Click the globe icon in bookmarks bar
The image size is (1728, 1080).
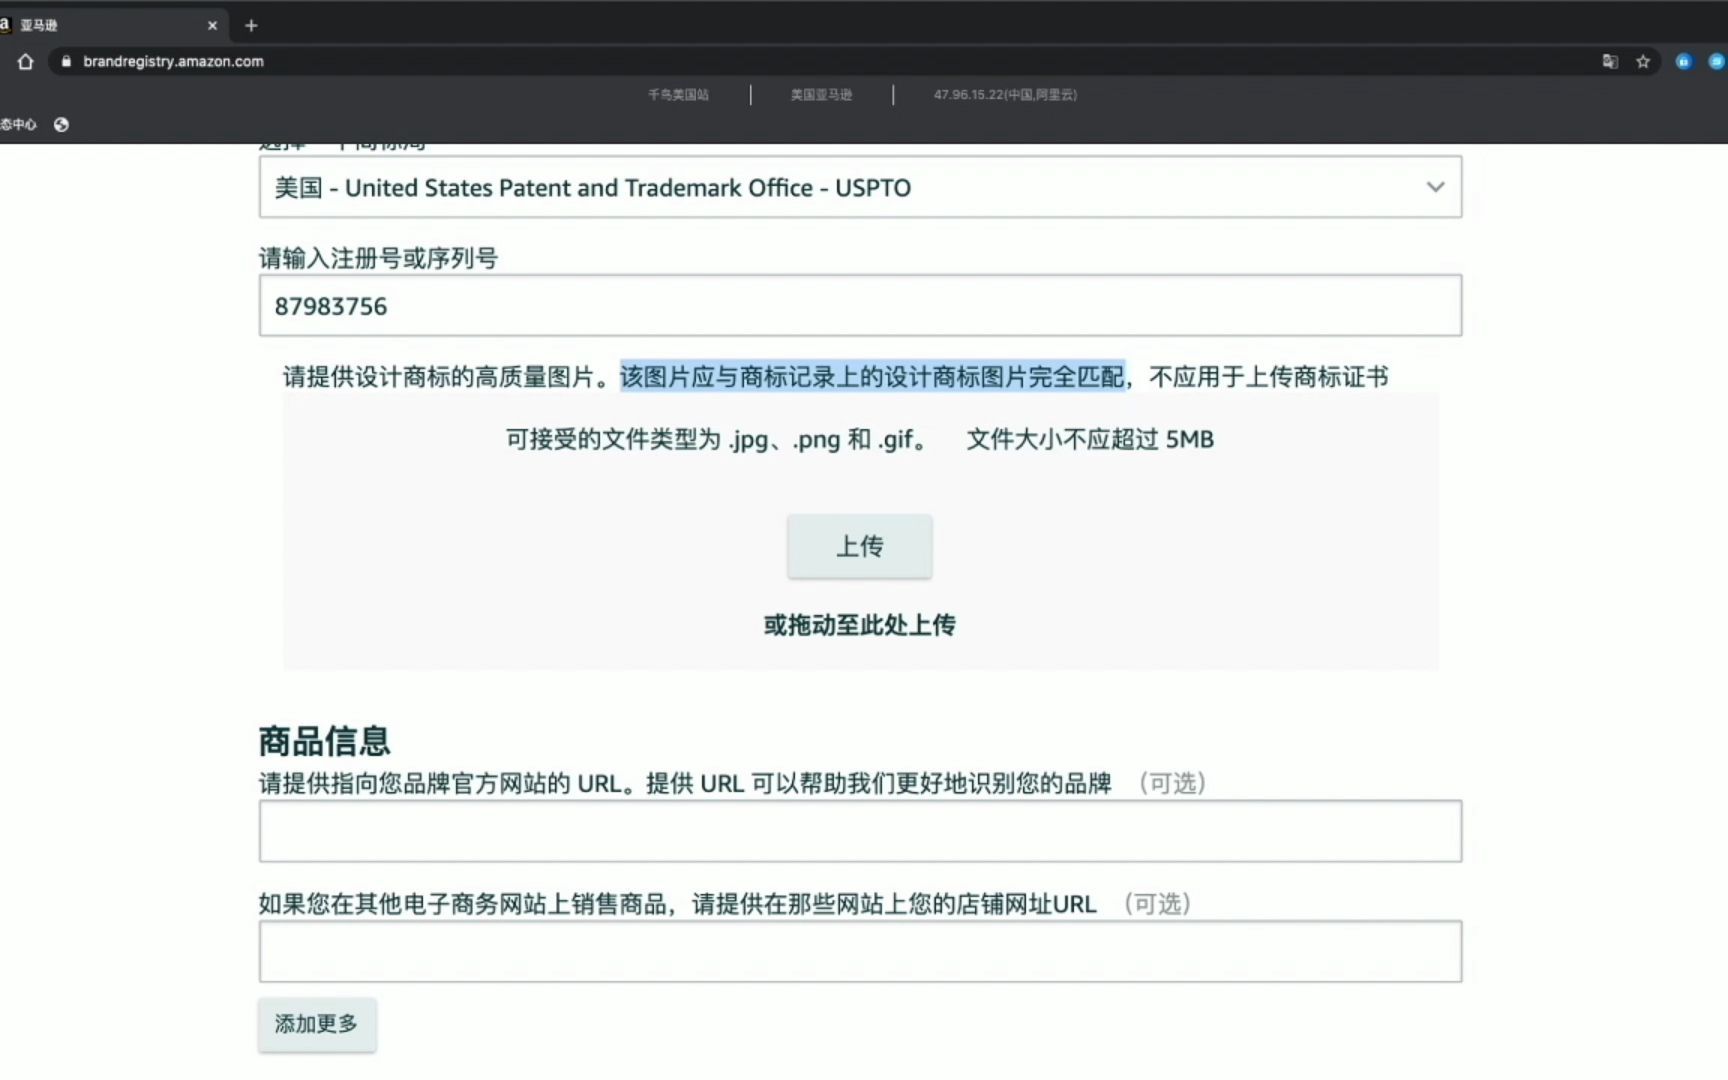(x=61, y=124)
